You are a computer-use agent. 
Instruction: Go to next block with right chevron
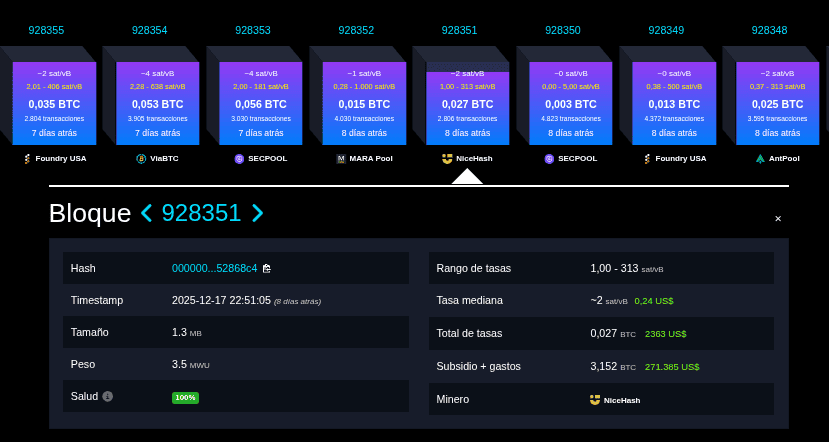pos(257,213)
